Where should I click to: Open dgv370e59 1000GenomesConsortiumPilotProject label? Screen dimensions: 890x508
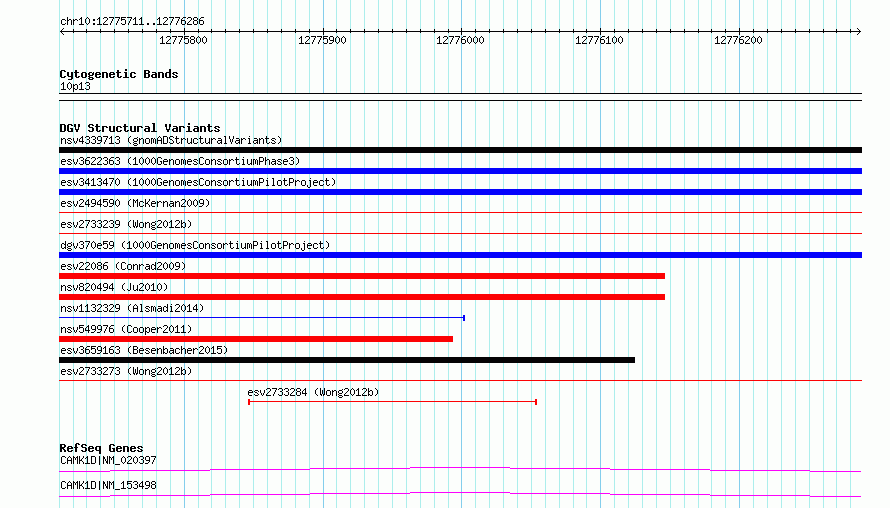coord(195,245)
